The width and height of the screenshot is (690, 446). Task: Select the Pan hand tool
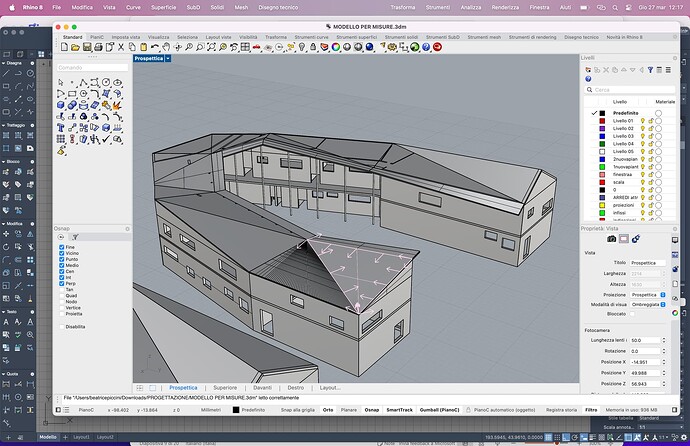(166, 47)
